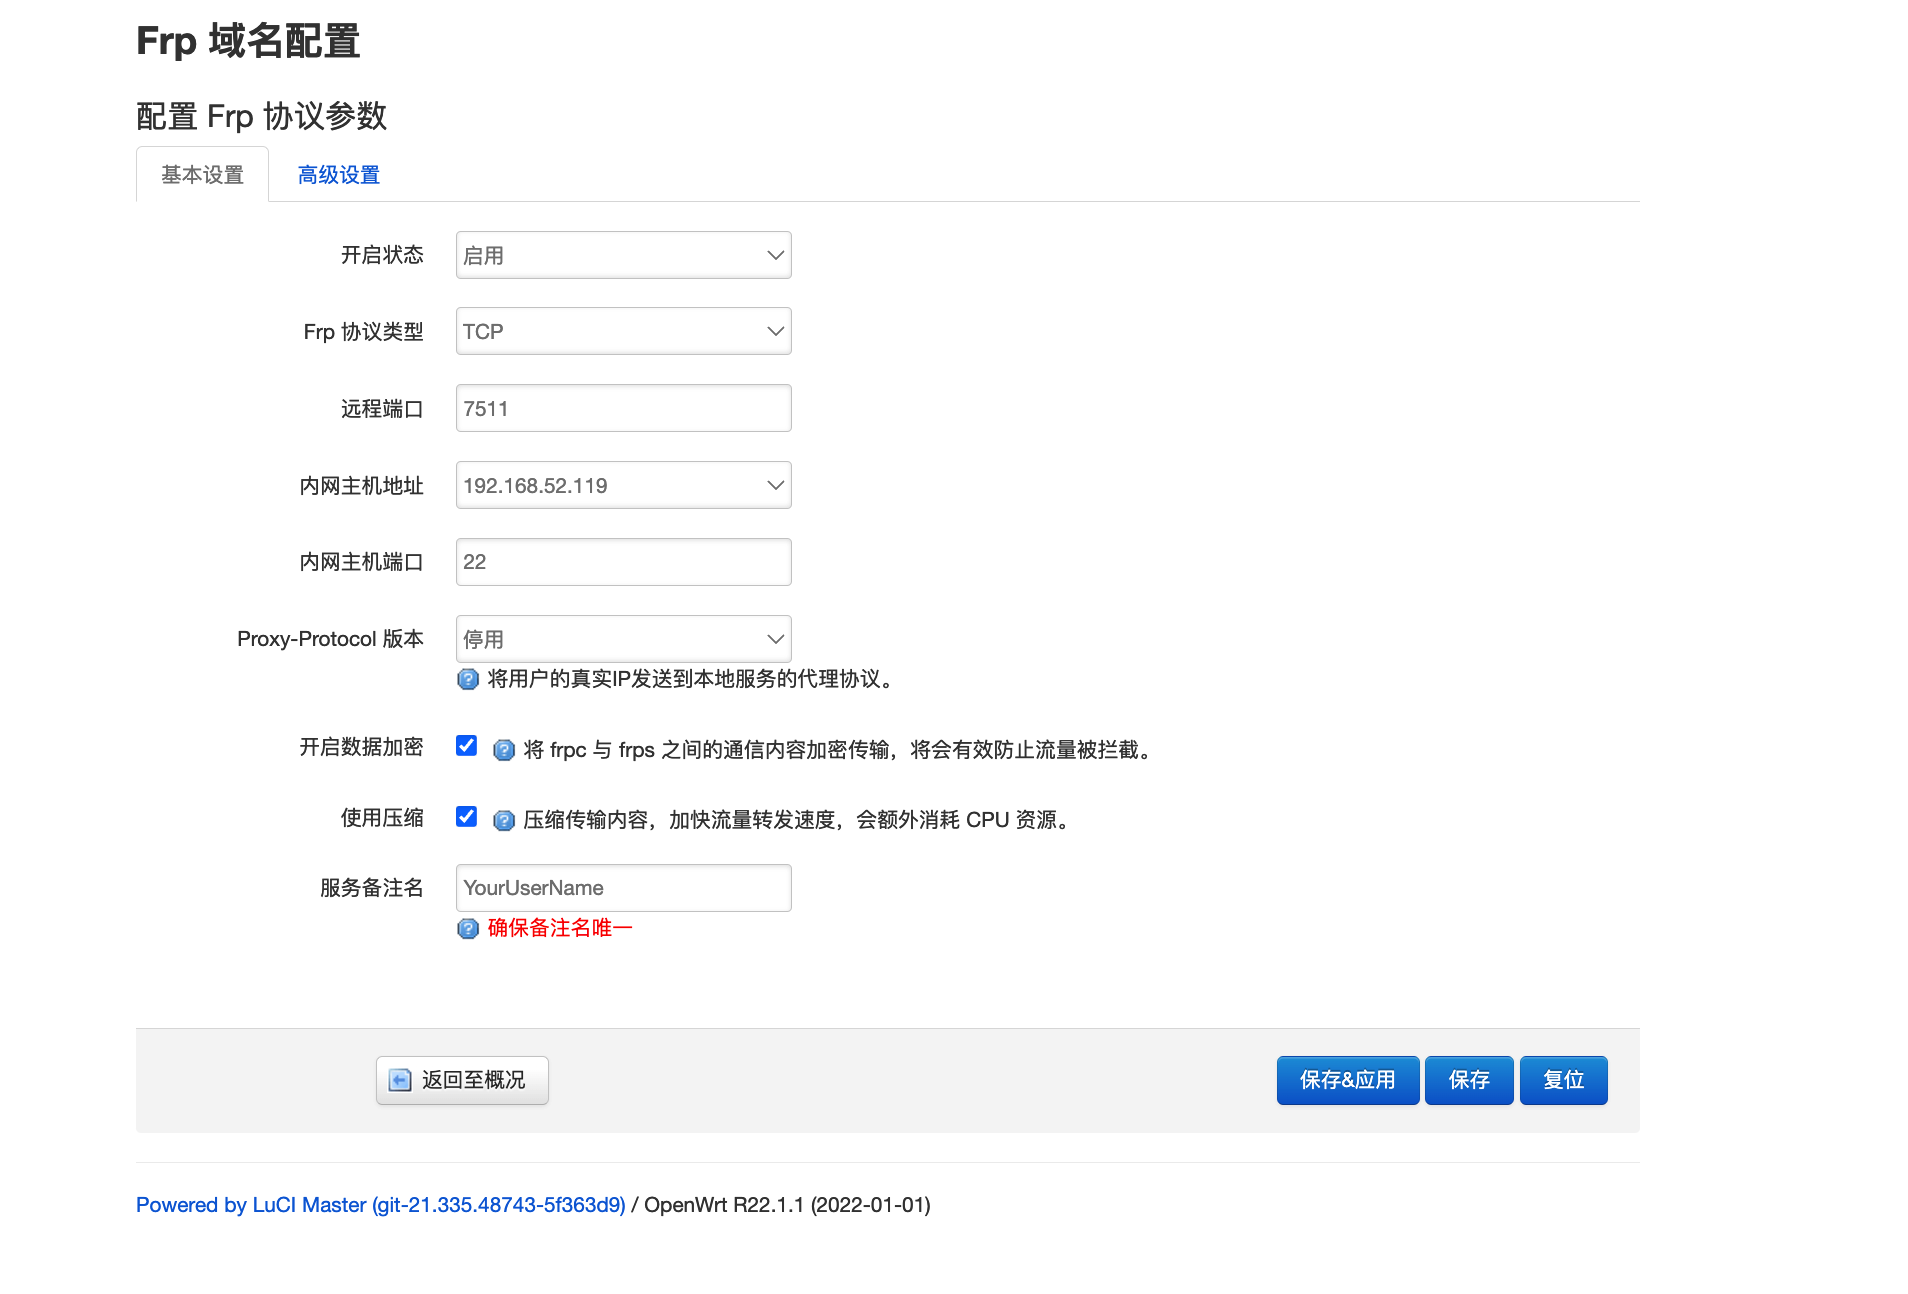
Task: Click the 服务备注名 input field
Action: click(623, 888)
